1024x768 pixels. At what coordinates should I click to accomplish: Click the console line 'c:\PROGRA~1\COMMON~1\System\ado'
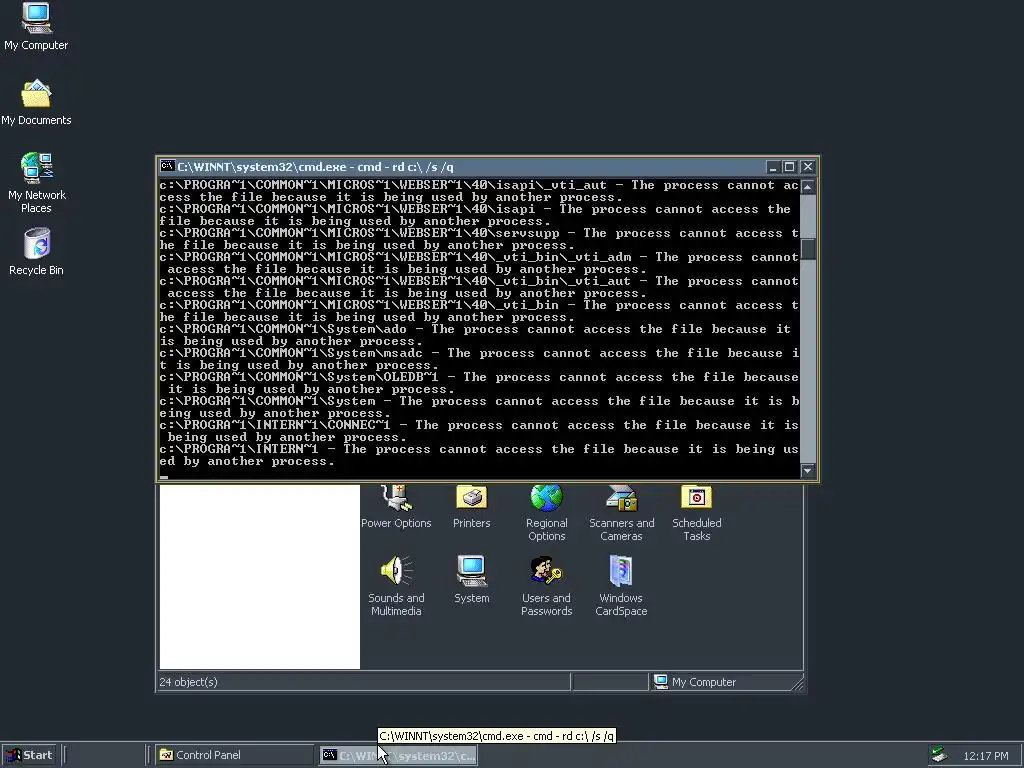coord(479,335)
